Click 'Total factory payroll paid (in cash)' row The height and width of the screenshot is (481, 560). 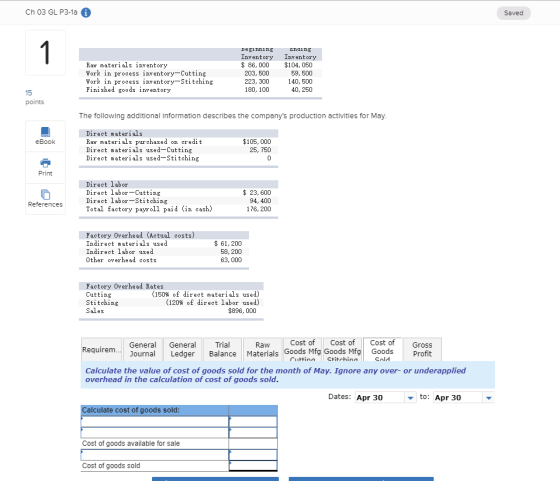(178, 209)
